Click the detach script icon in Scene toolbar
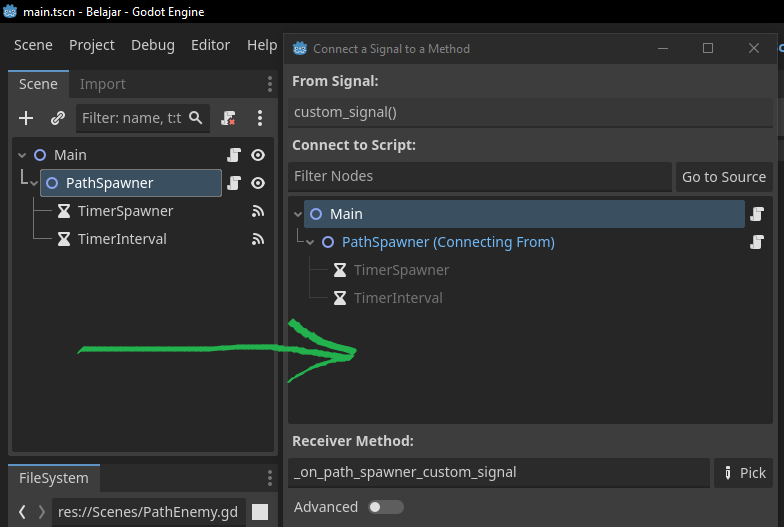784x527 pixels. click(228, 118)
